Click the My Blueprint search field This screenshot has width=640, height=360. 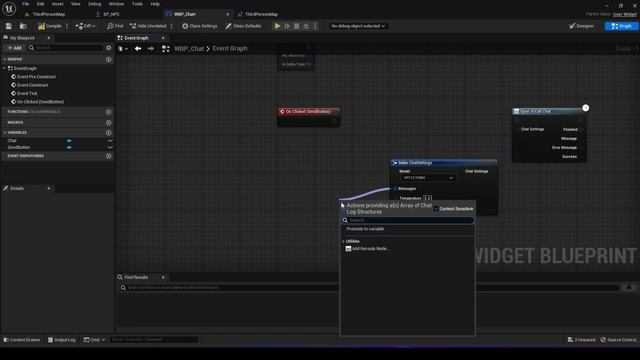point(65,48)
